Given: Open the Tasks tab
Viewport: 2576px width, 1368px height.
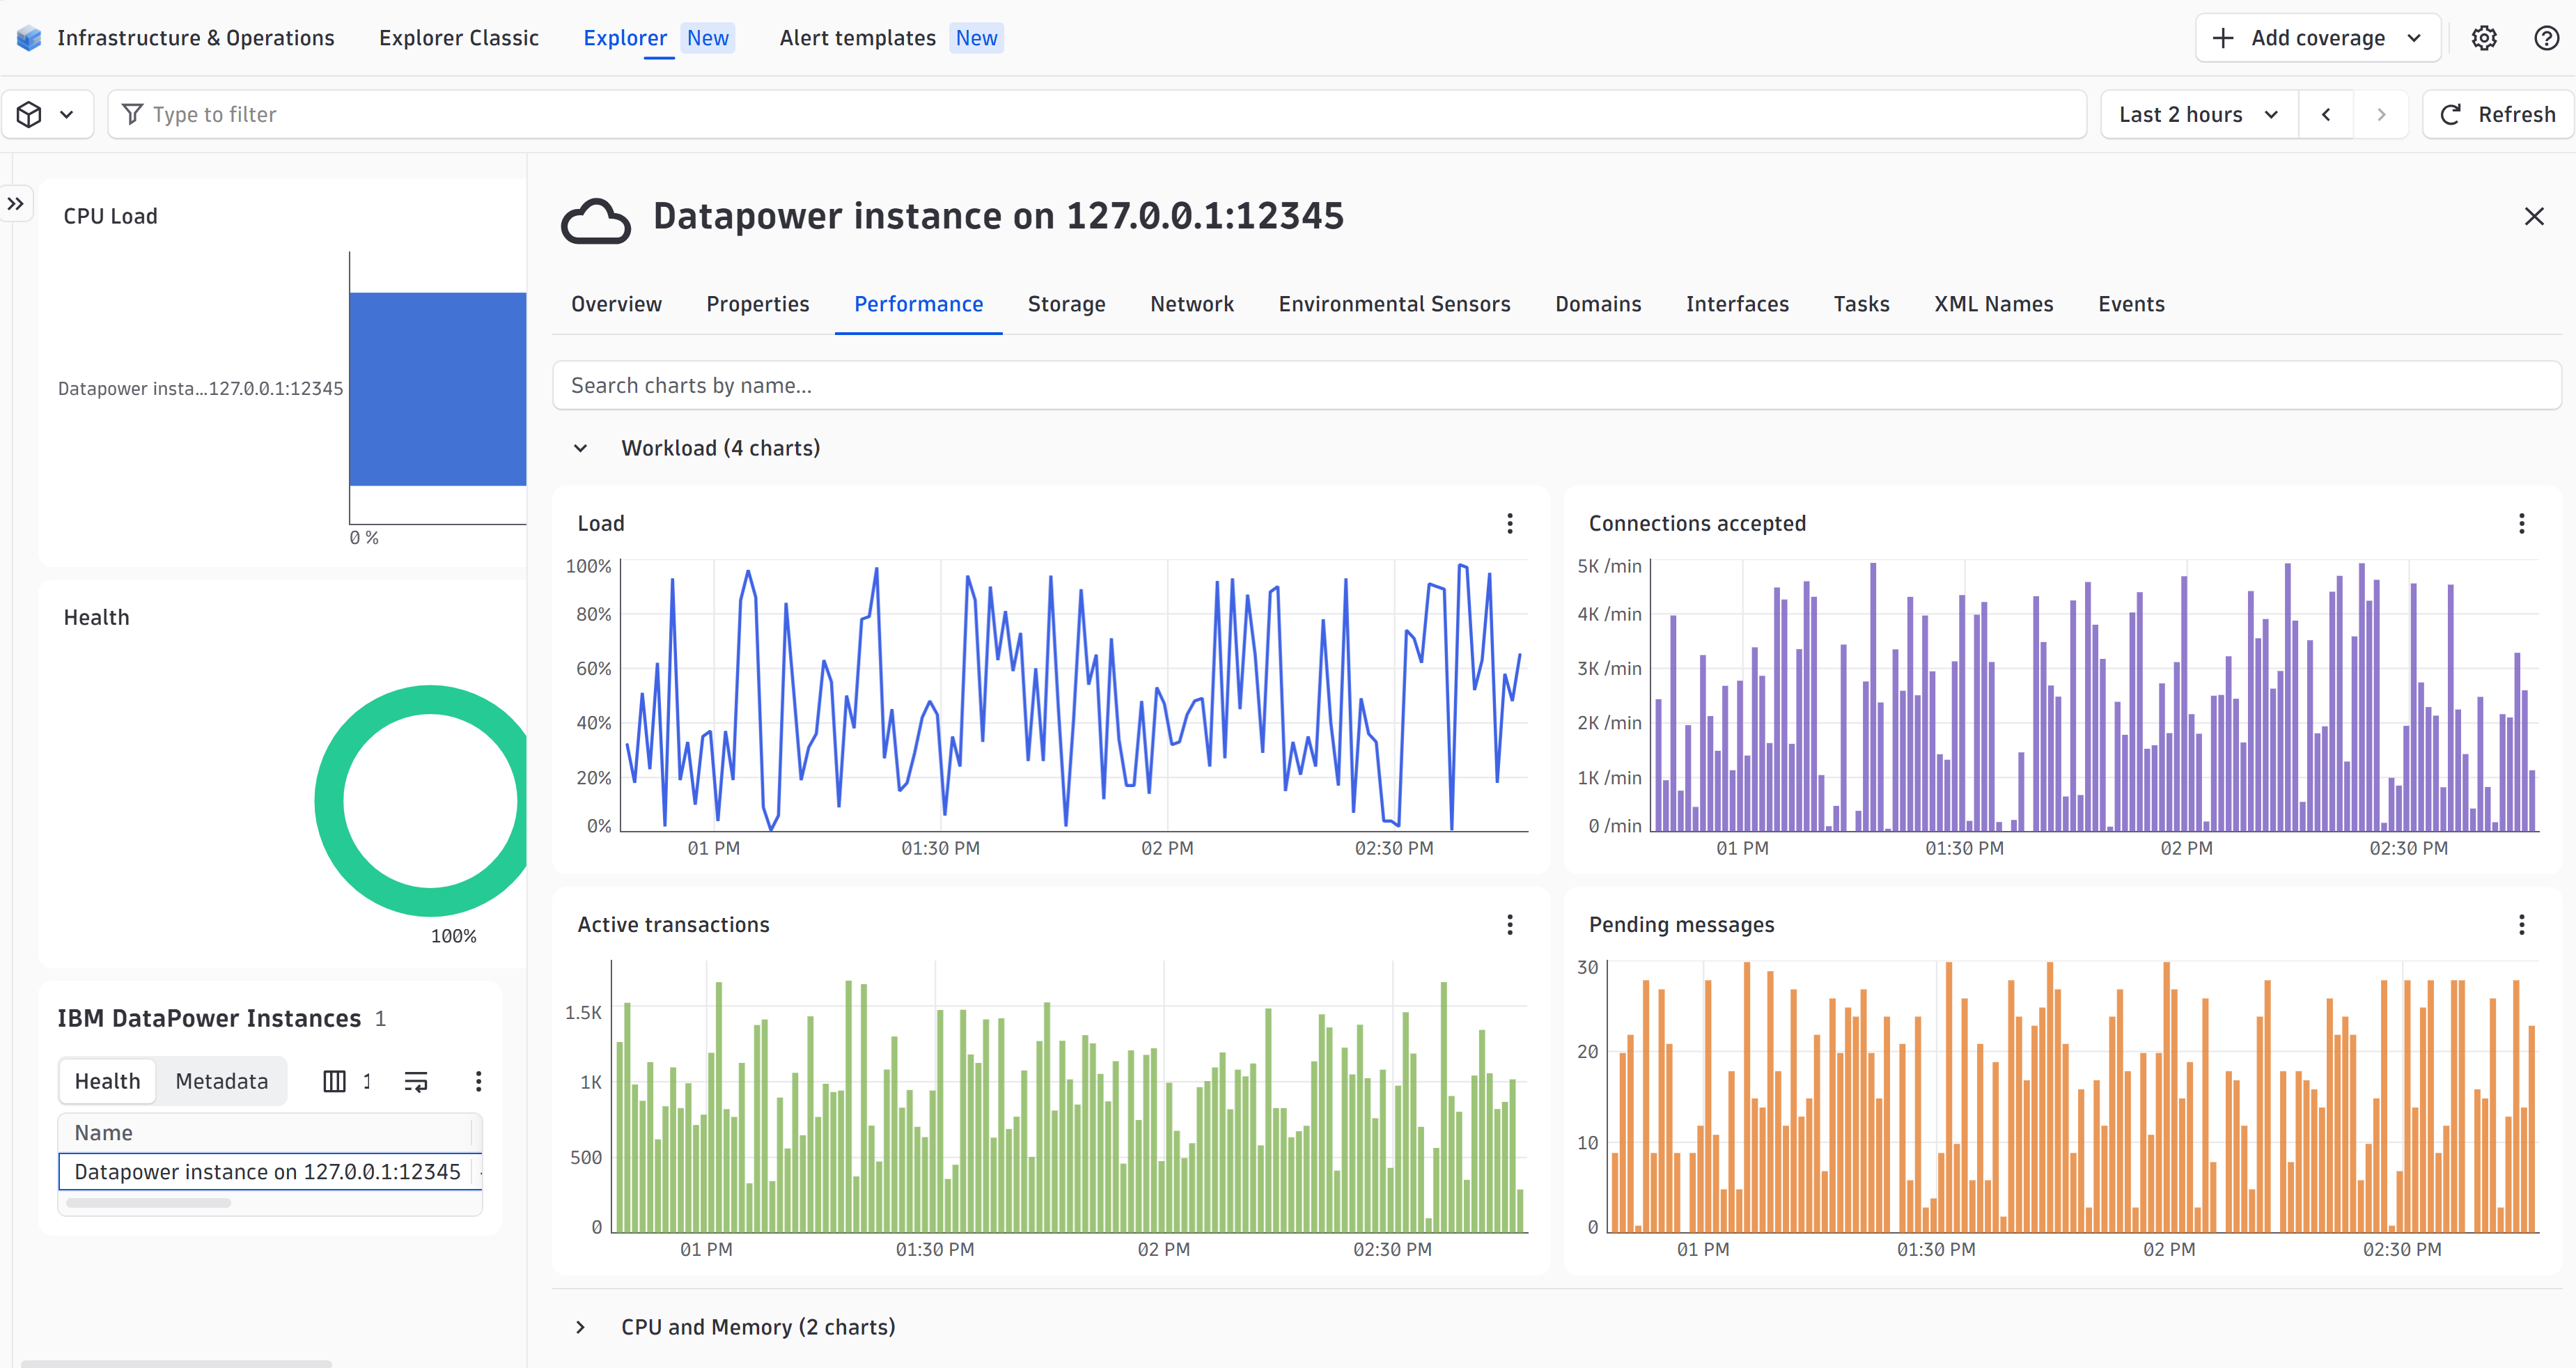Looking at the screenshot, I should point(1861,304).
